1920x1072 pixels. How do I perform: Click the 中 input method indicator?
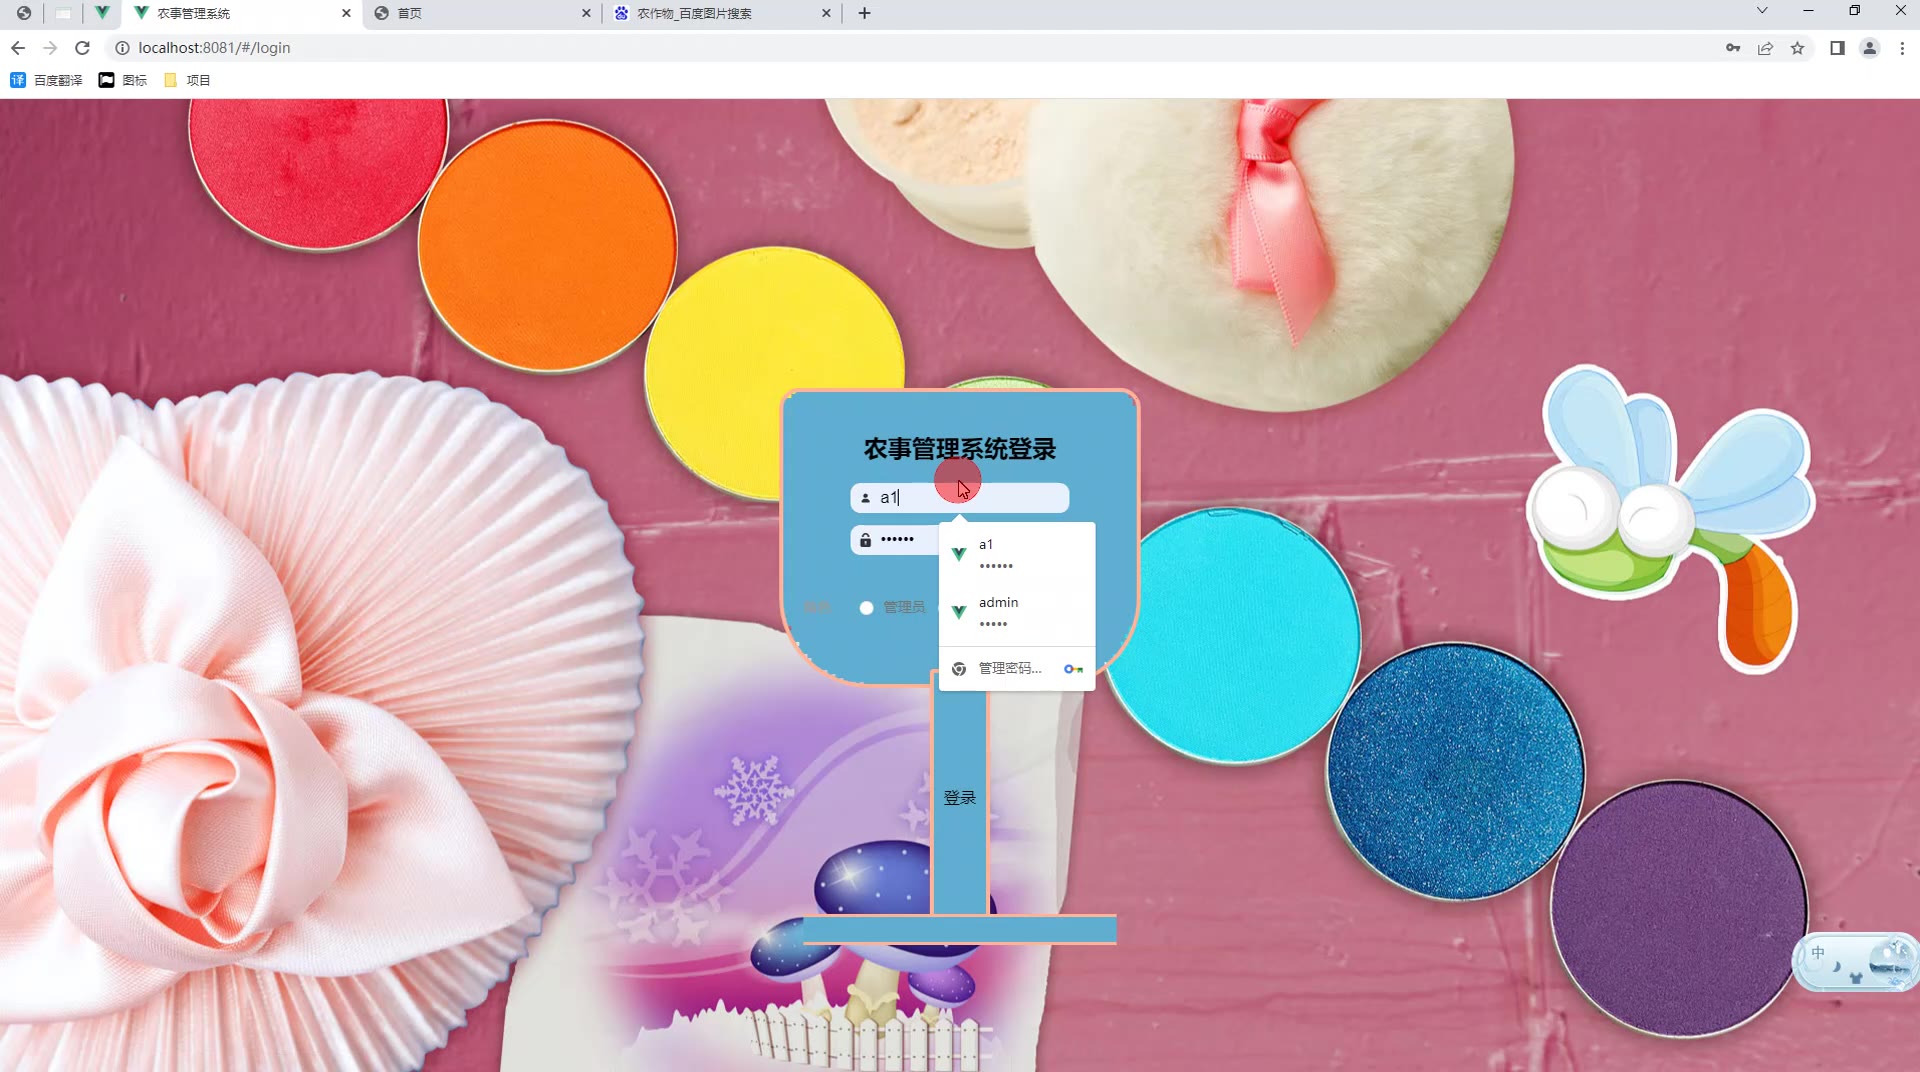[1818, 953]
